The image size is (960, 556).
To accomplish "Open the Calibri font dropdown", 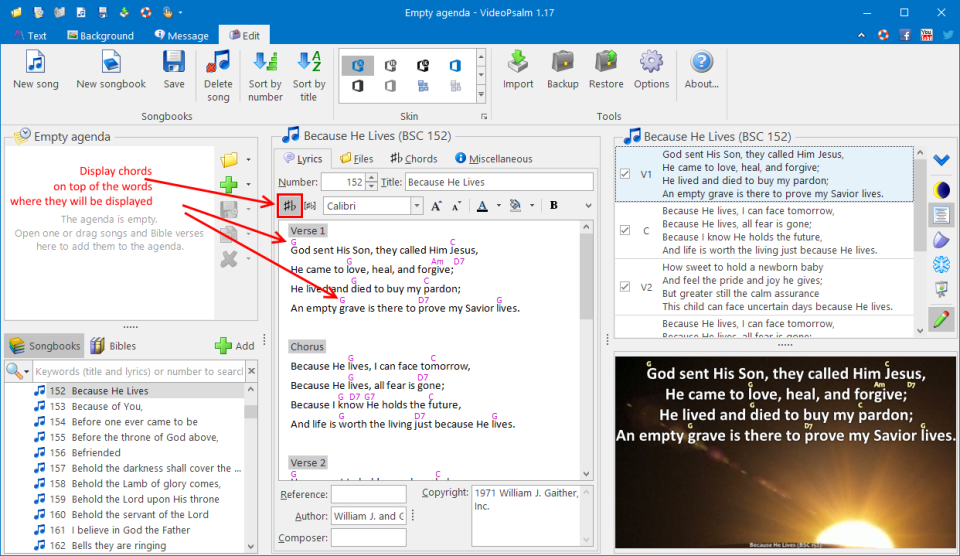I will coord(416,206).
